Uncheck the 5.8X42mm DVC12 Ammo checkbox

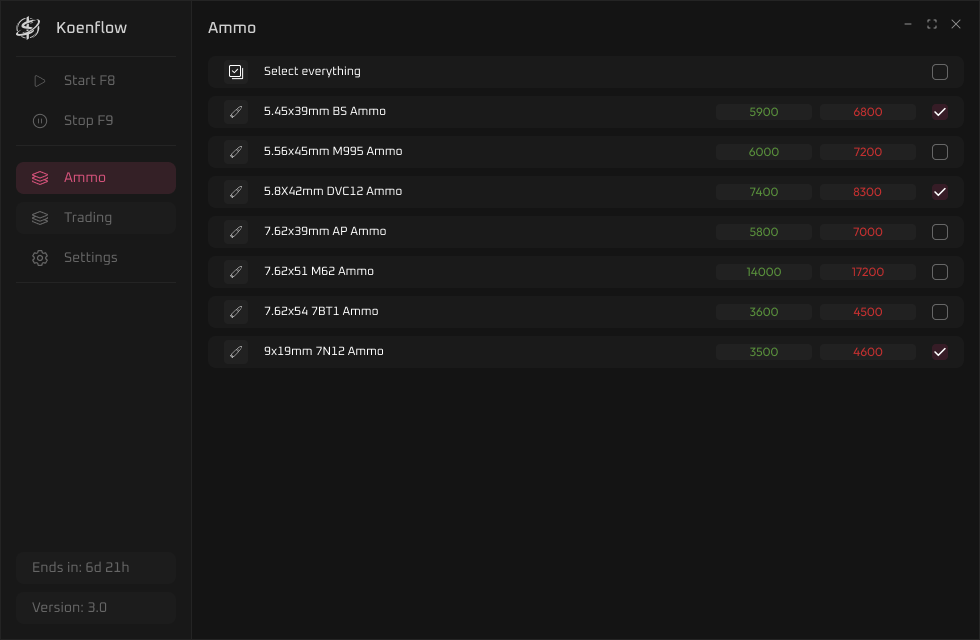[939, 192]
